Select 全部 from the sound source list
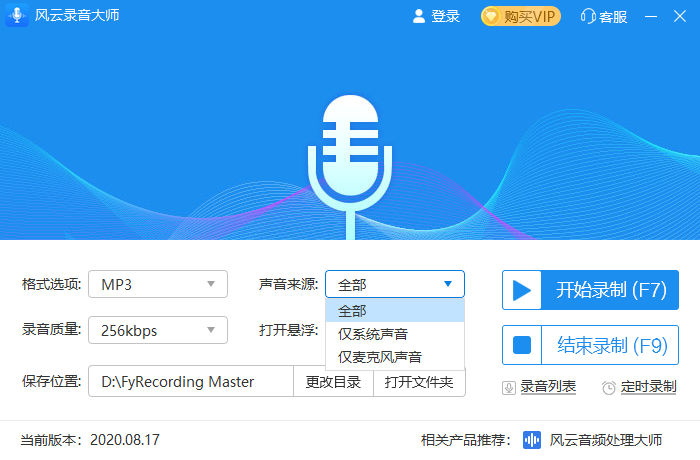The width and height of the screenshot is (700, 460). click(395, 310)
